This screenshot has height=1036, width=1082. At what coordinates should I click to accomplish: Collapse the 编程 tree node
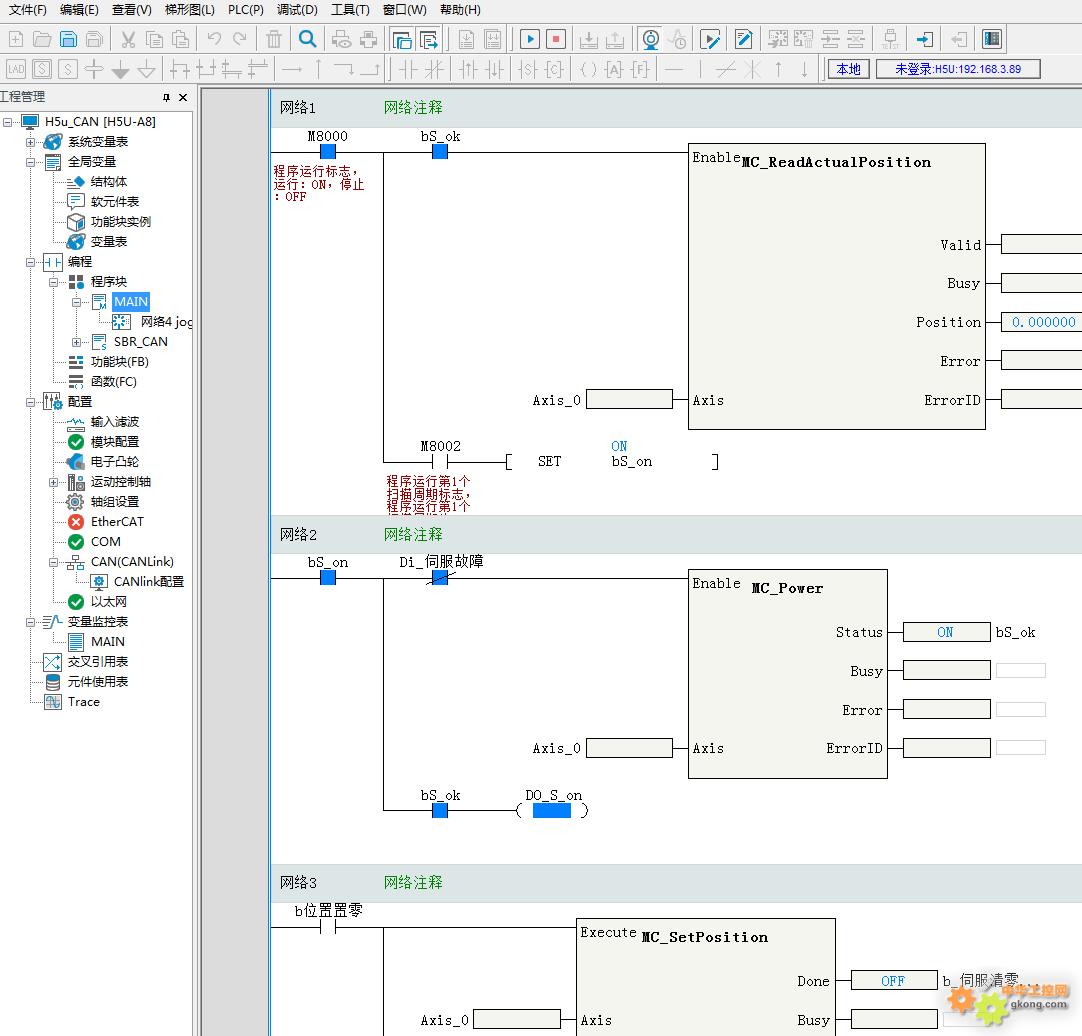(x=30, y=262)
